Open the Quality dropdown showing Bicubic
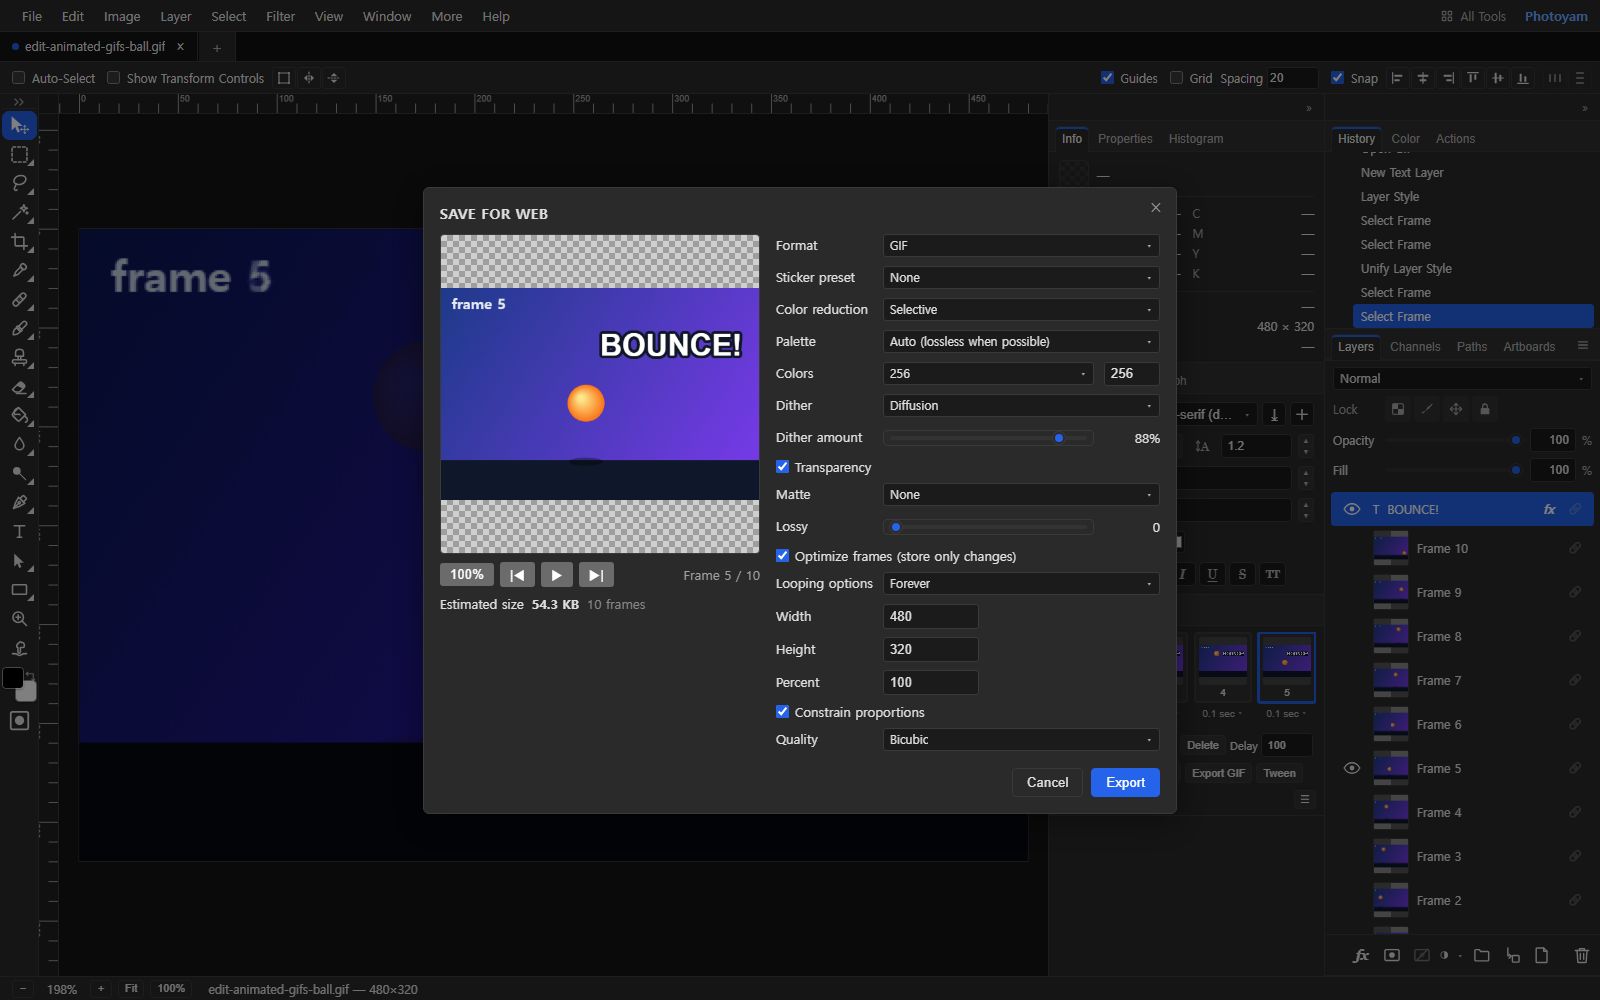Screen dimensions: 1600x1000 click(x=1020, y=740)
